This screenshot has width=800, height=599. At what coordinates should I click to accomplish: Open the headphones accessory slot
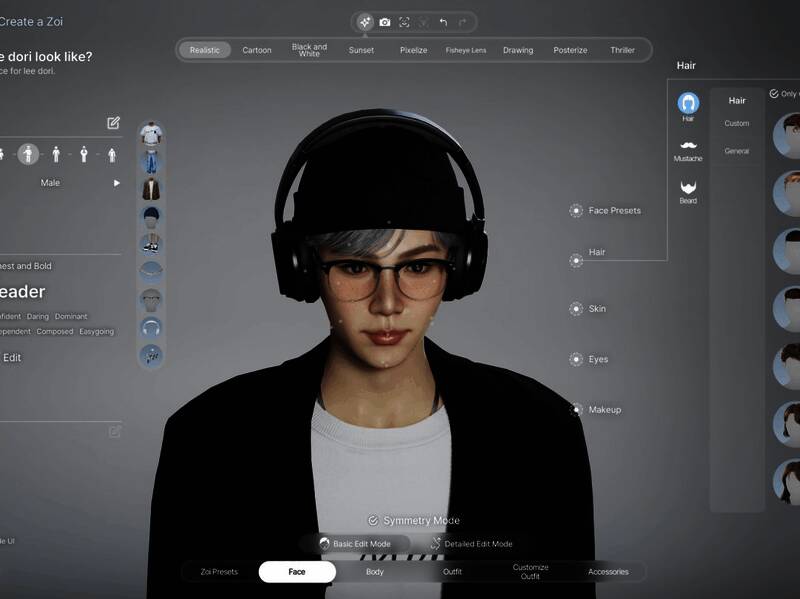[x=151, y=328]
